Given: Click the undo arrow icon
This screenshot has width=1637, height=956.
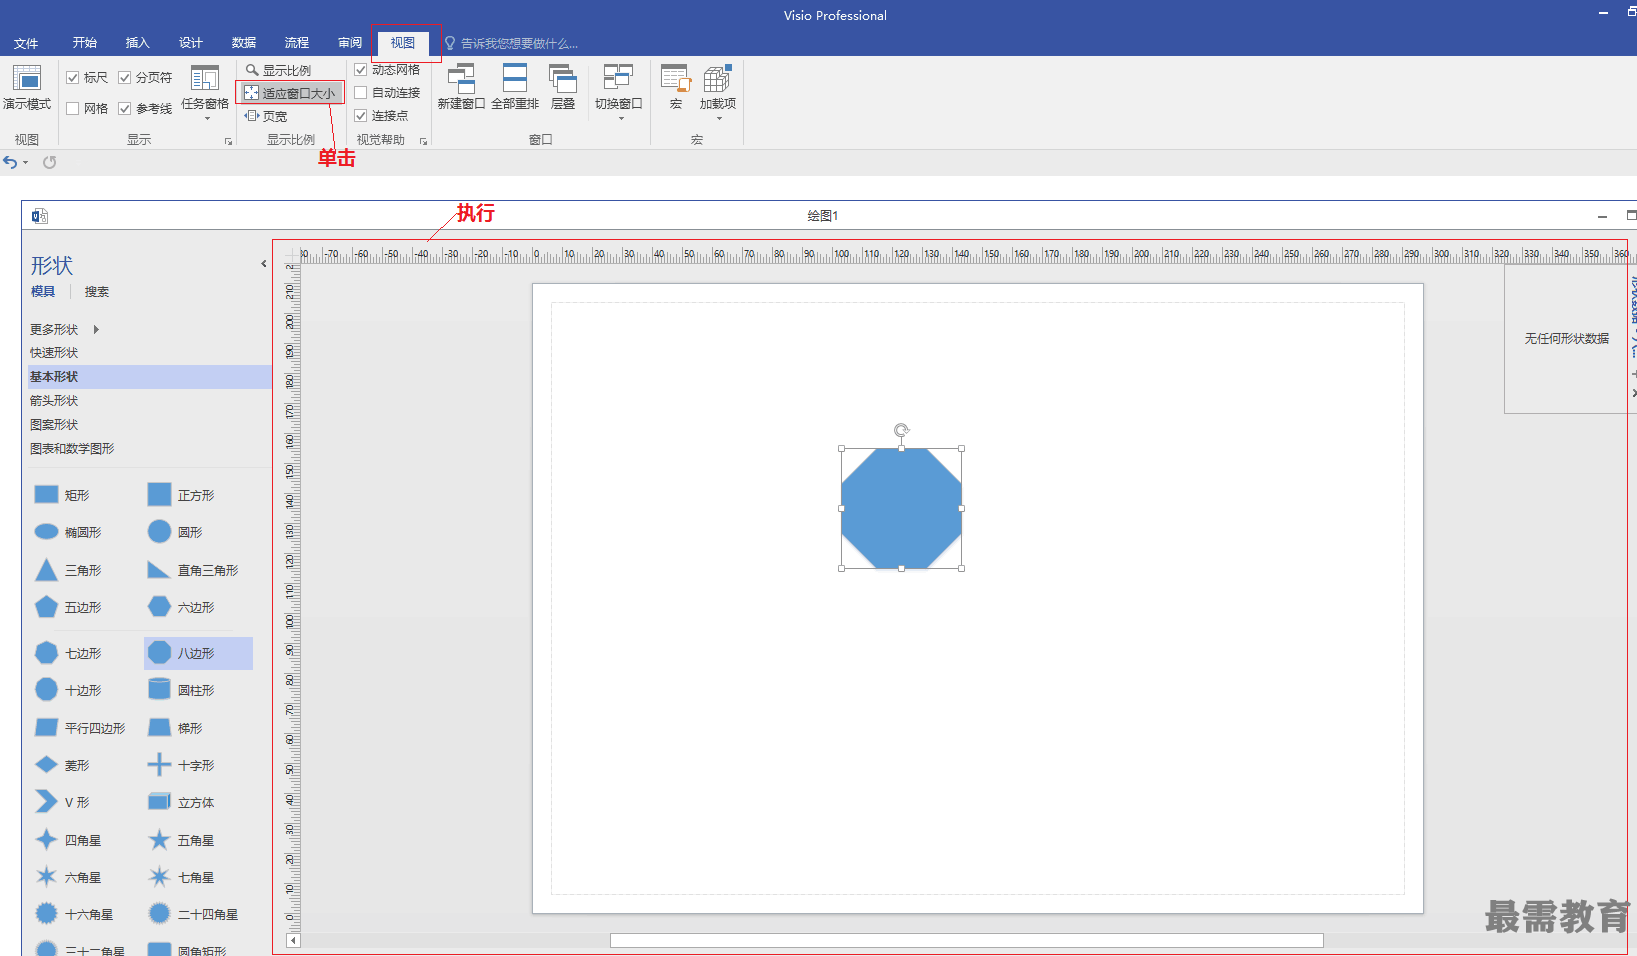Looking at the screenshot, I should click(x=10, y=162).
